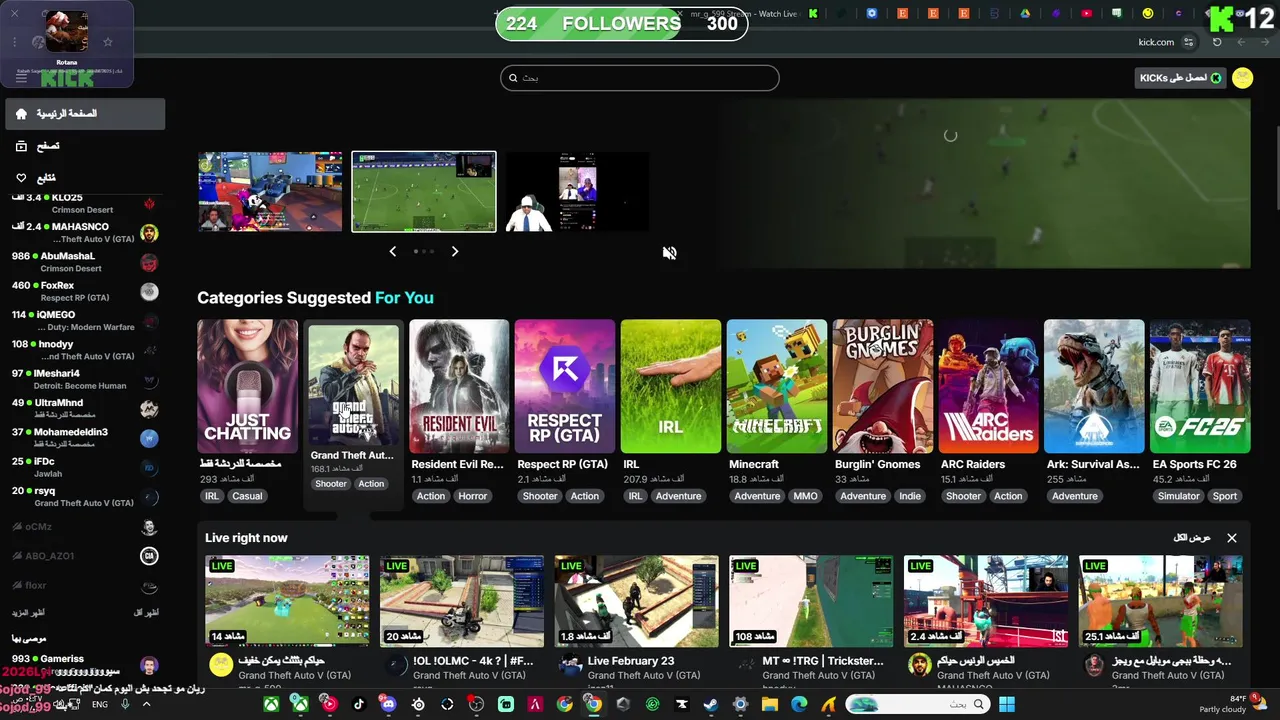Select the colorful arcade room carousel thumbnail
1280x720 pixels.
tap(270, 192)
